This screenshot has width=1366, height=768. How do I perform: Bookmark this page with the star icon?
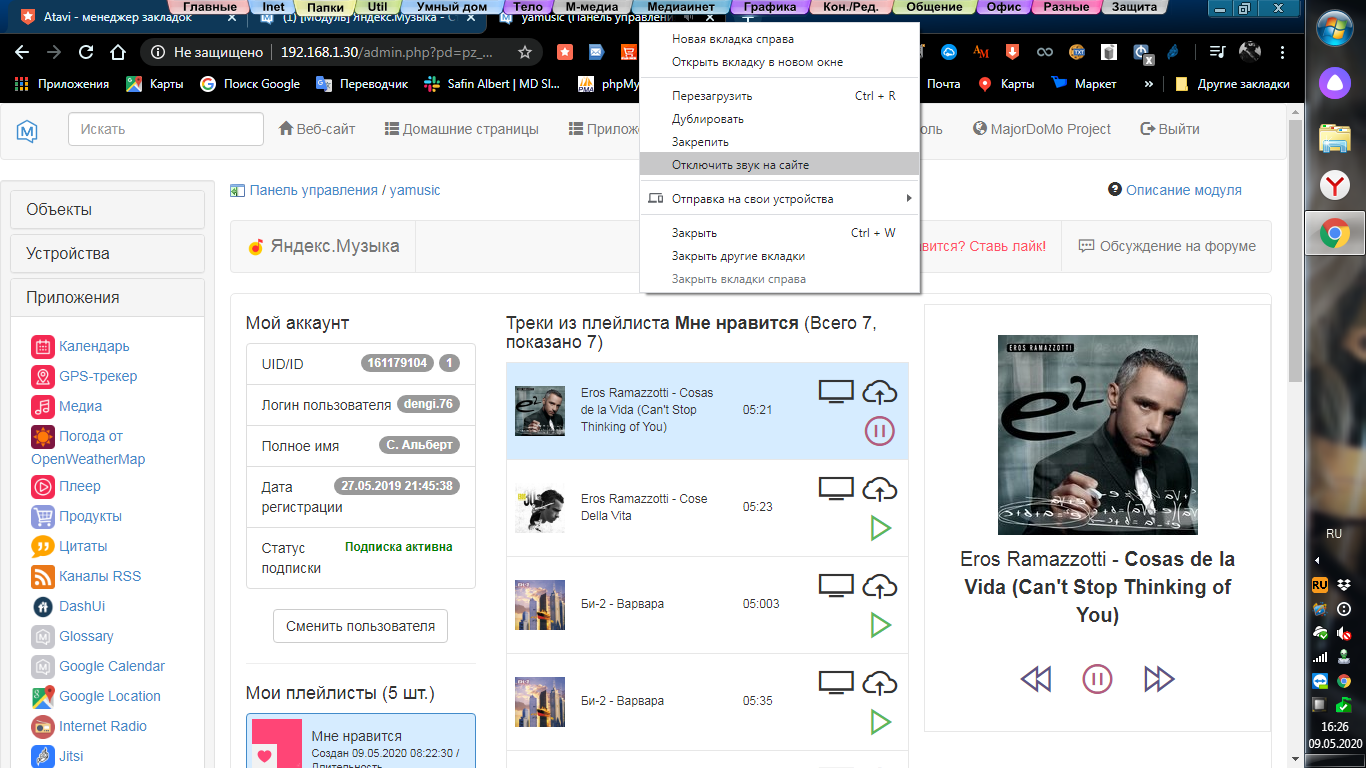[525, 52]
